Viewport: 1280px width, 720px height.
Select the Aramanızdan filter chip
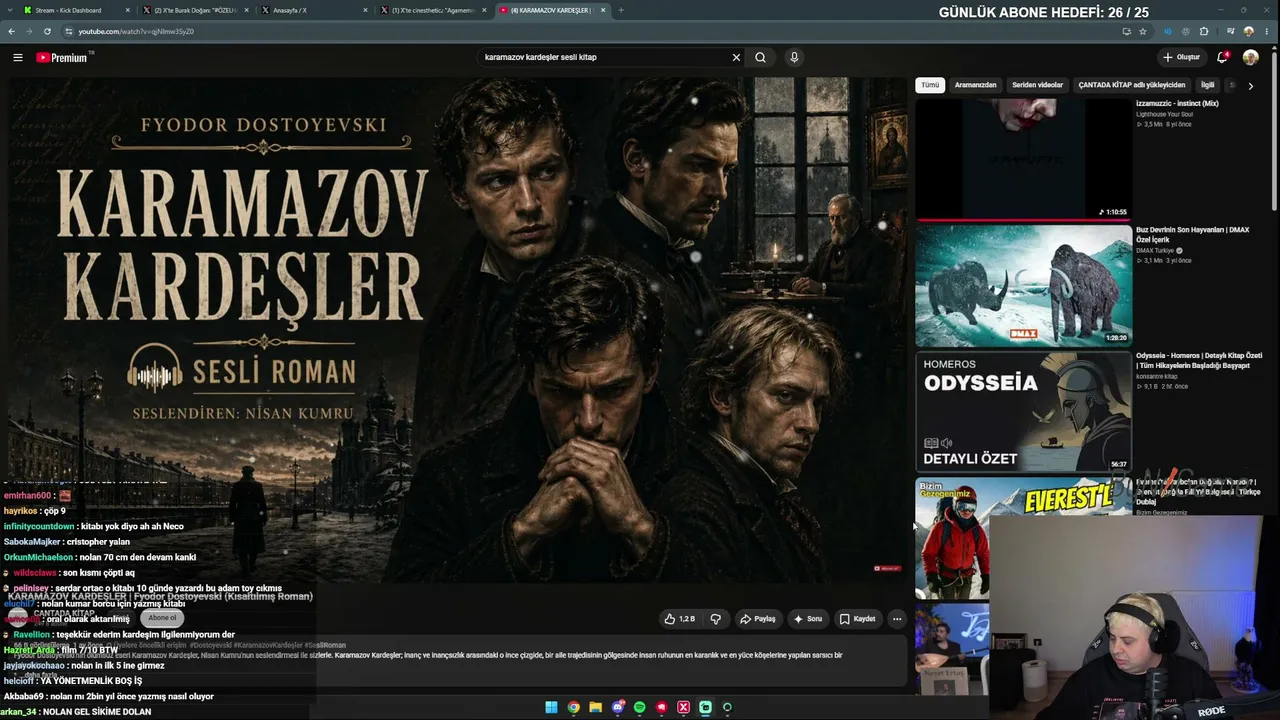coord(975,85)
